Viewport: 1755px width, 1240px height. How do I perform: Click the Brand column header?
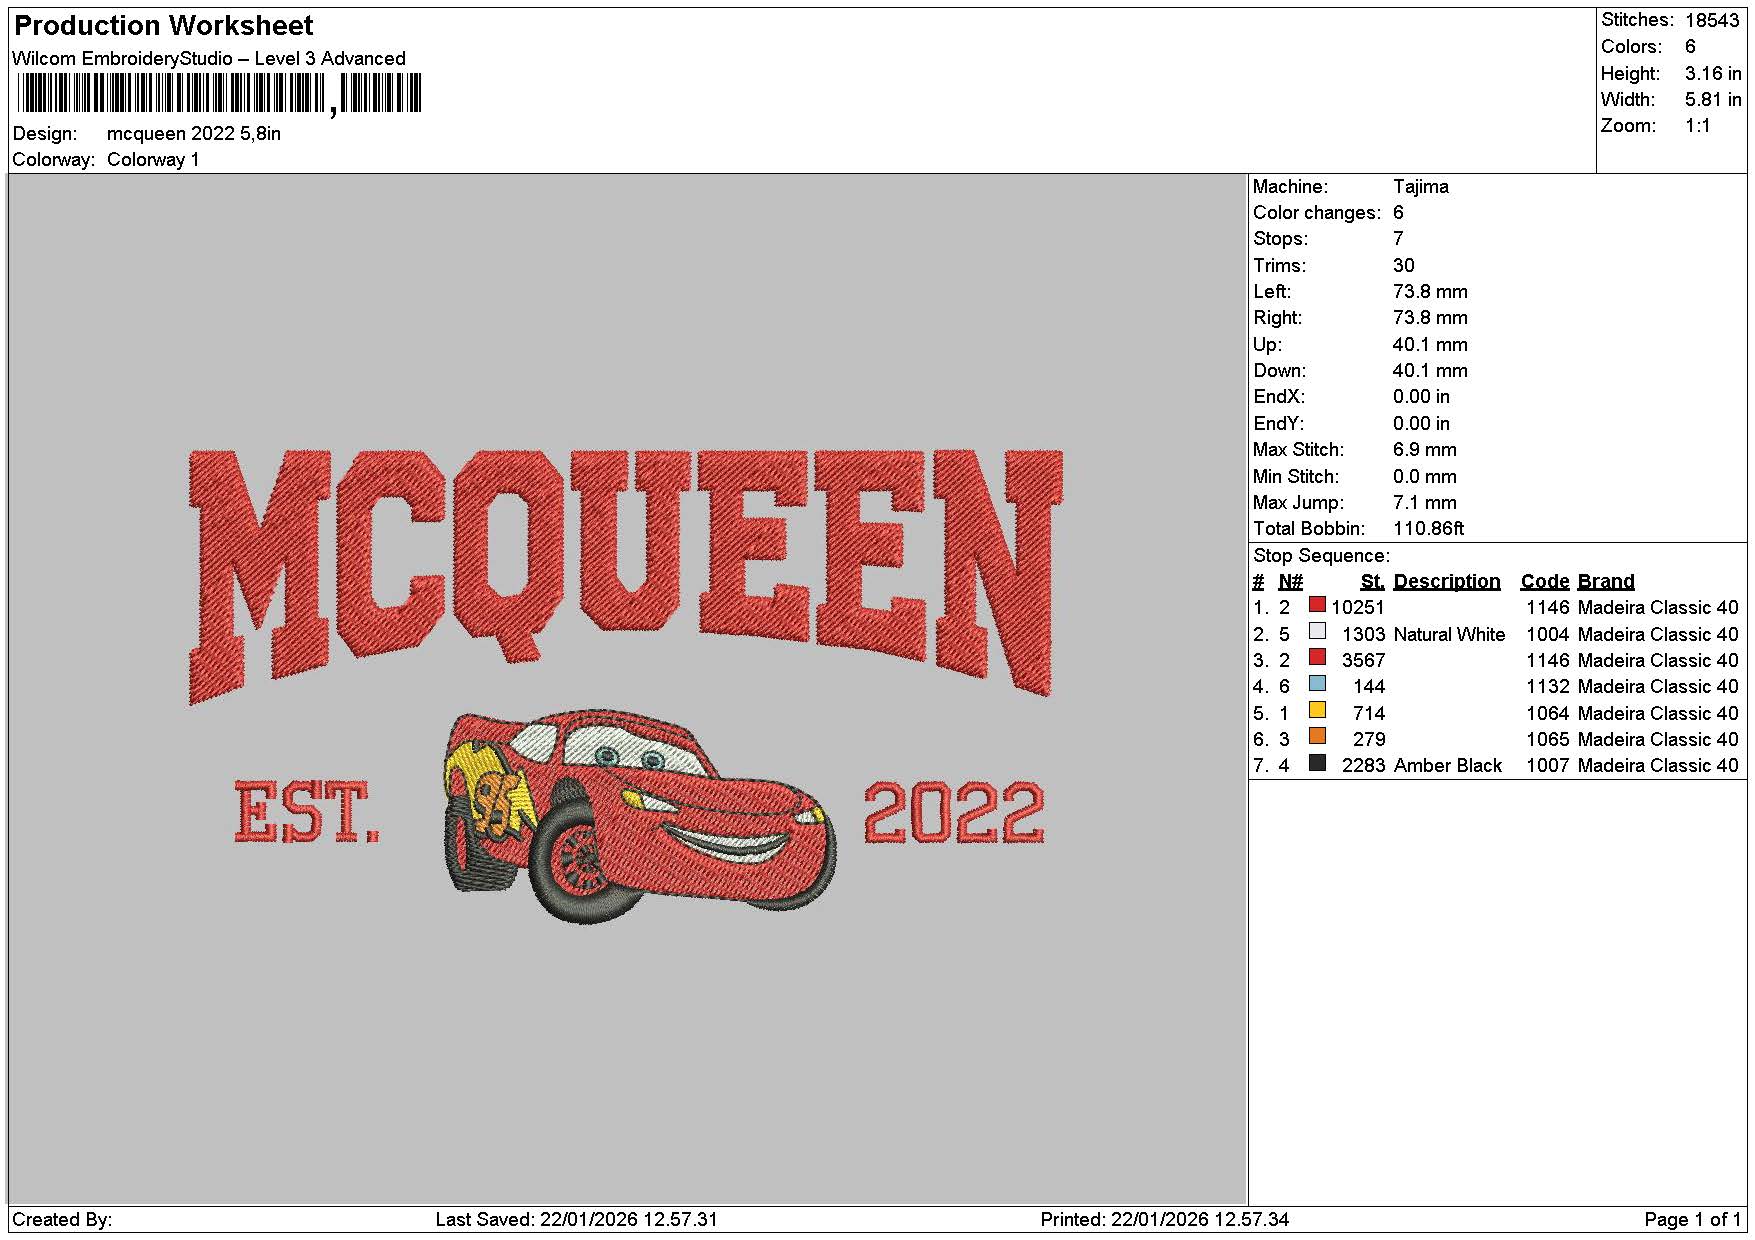click(1606, 582)
